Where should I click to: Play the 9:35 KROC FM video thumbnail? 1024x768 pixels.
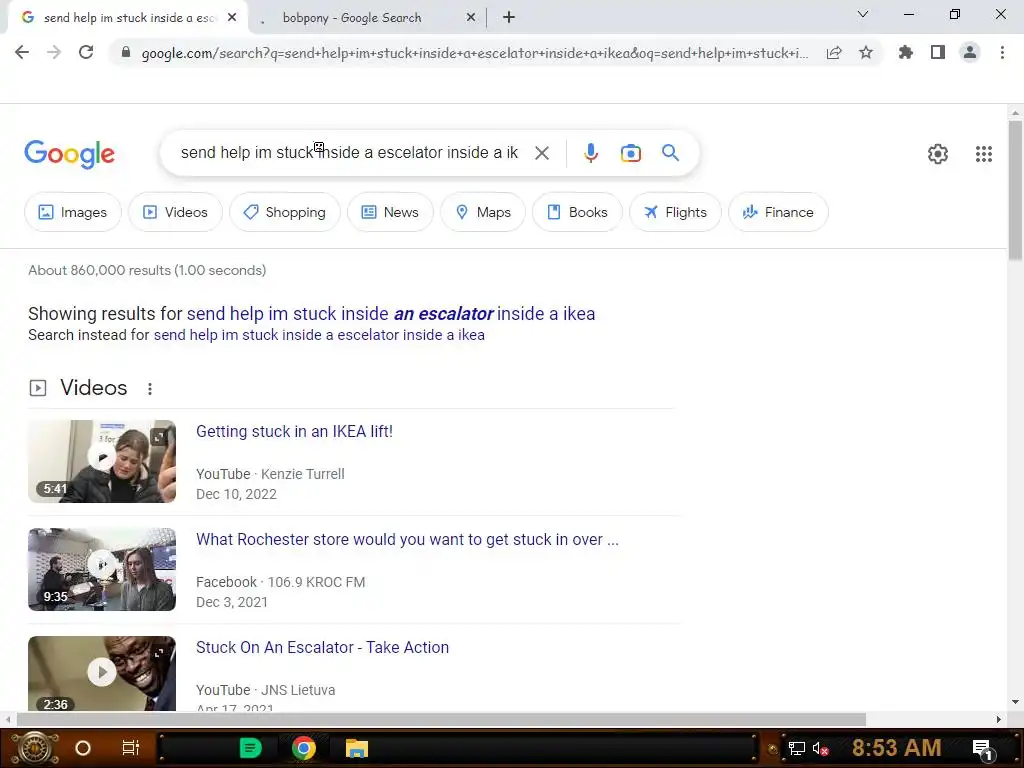102,569
